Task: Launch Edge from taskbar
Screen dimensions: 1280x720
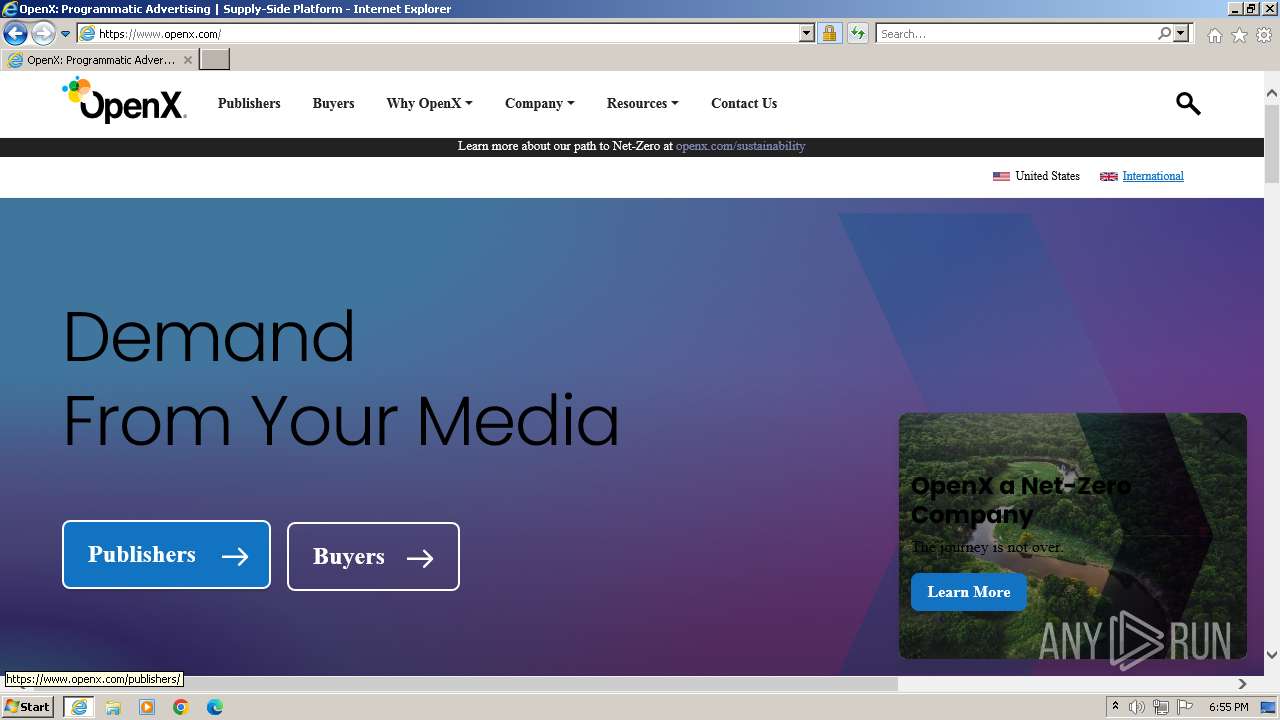Action: pos(215,707)
